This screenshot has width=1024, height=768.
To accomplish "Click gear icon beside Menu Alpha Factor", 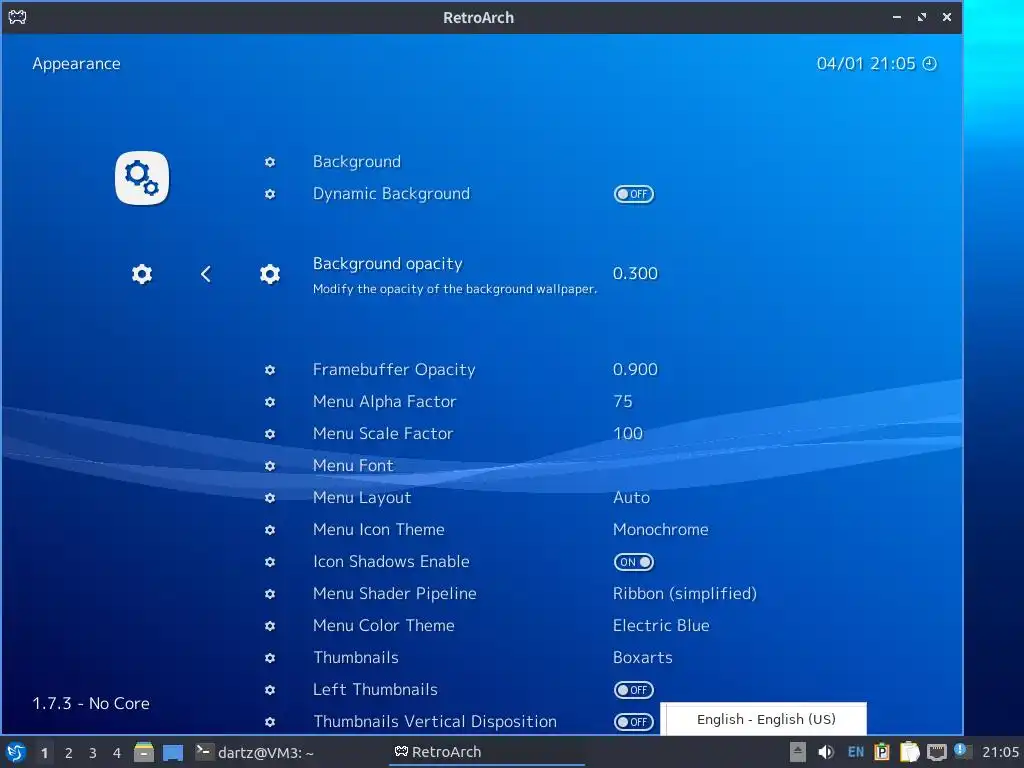I will pos(270,402).
